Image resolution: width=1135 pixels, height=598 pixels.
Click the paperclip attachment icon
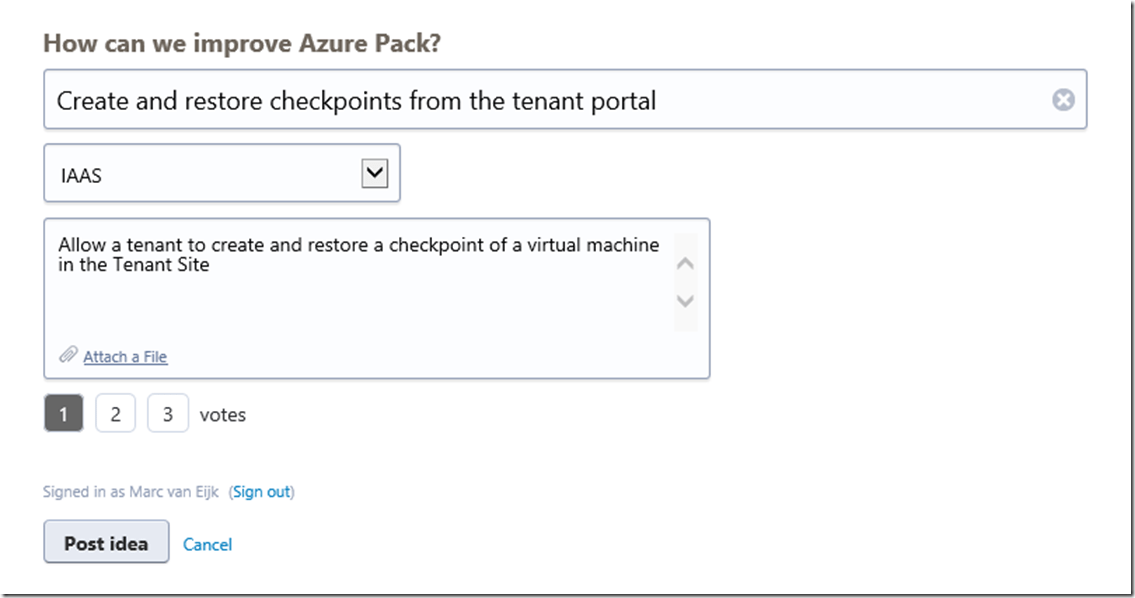click(68, 355)
